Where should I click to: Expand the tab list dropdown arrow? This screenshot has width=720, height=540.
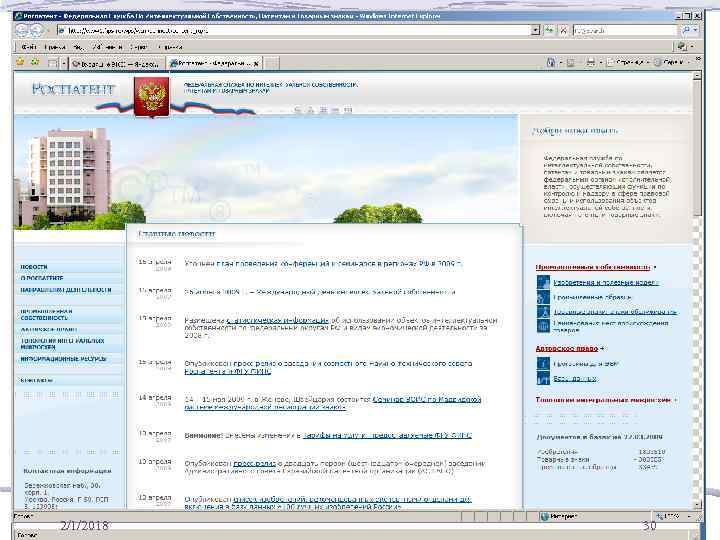coord(64,63)
